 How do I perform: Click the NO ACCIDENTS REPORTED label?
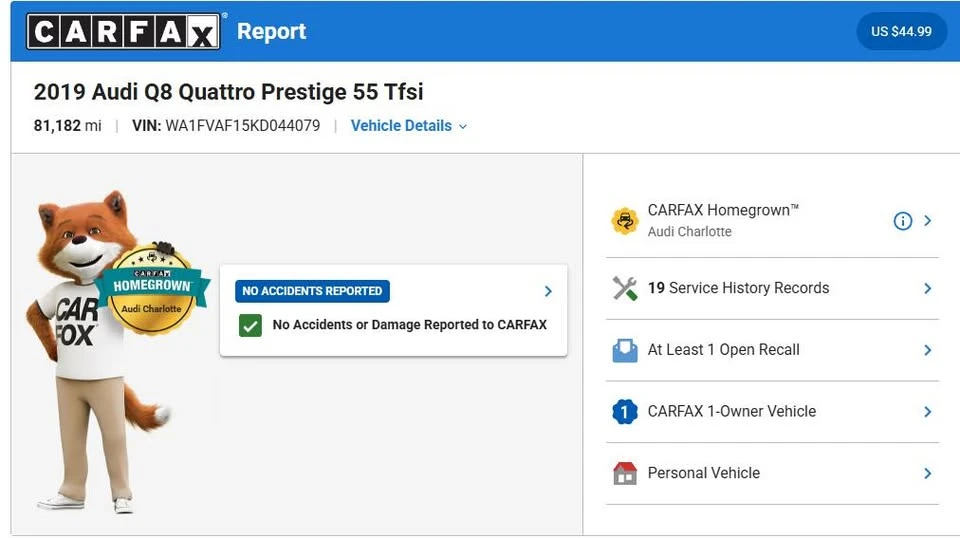pos(312,291)
